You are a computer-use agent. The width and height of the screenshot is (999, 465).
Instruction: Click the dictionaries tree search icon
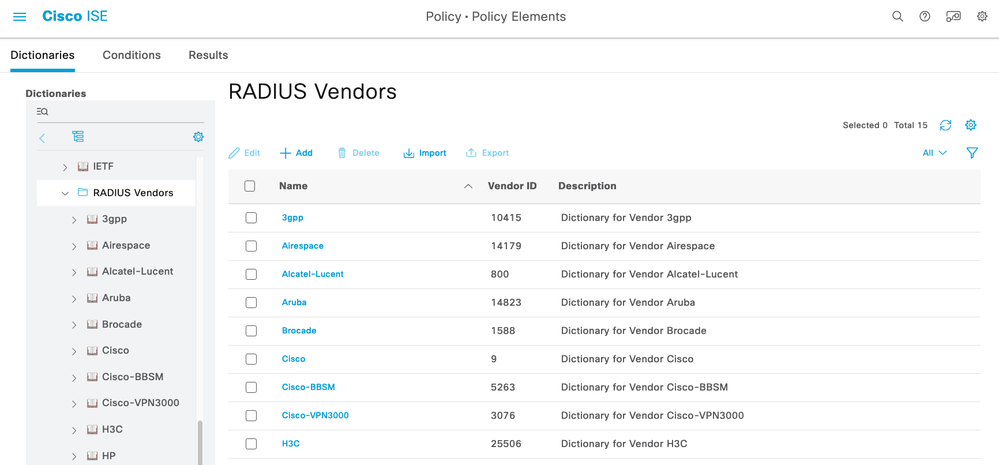click(43, 111)
